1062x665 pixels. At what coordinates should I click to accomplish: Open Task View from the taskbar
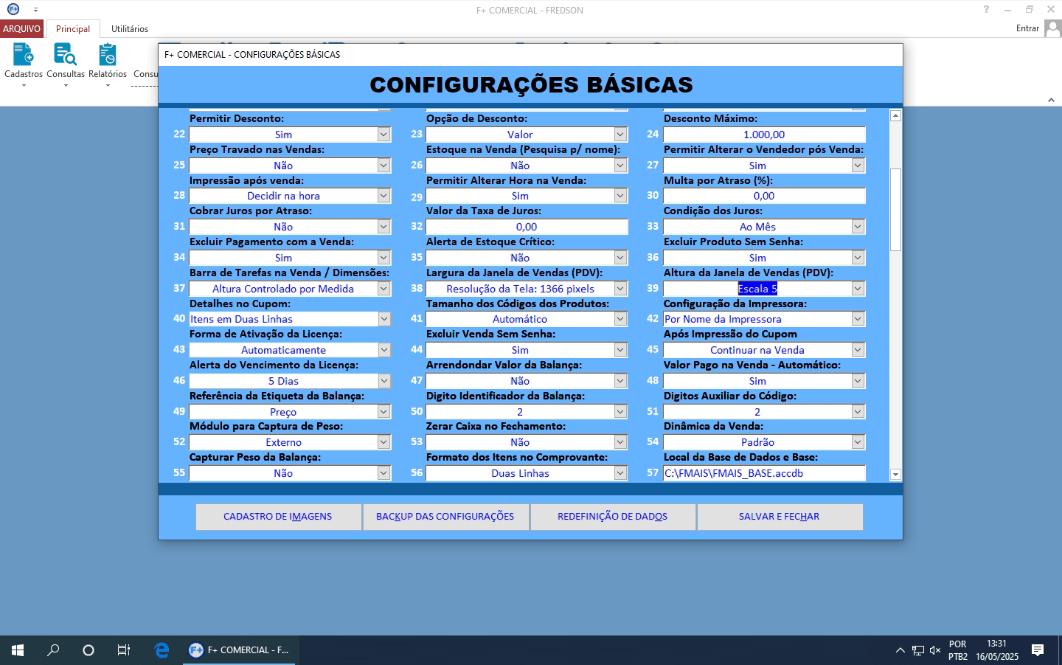tap(122, 650)
